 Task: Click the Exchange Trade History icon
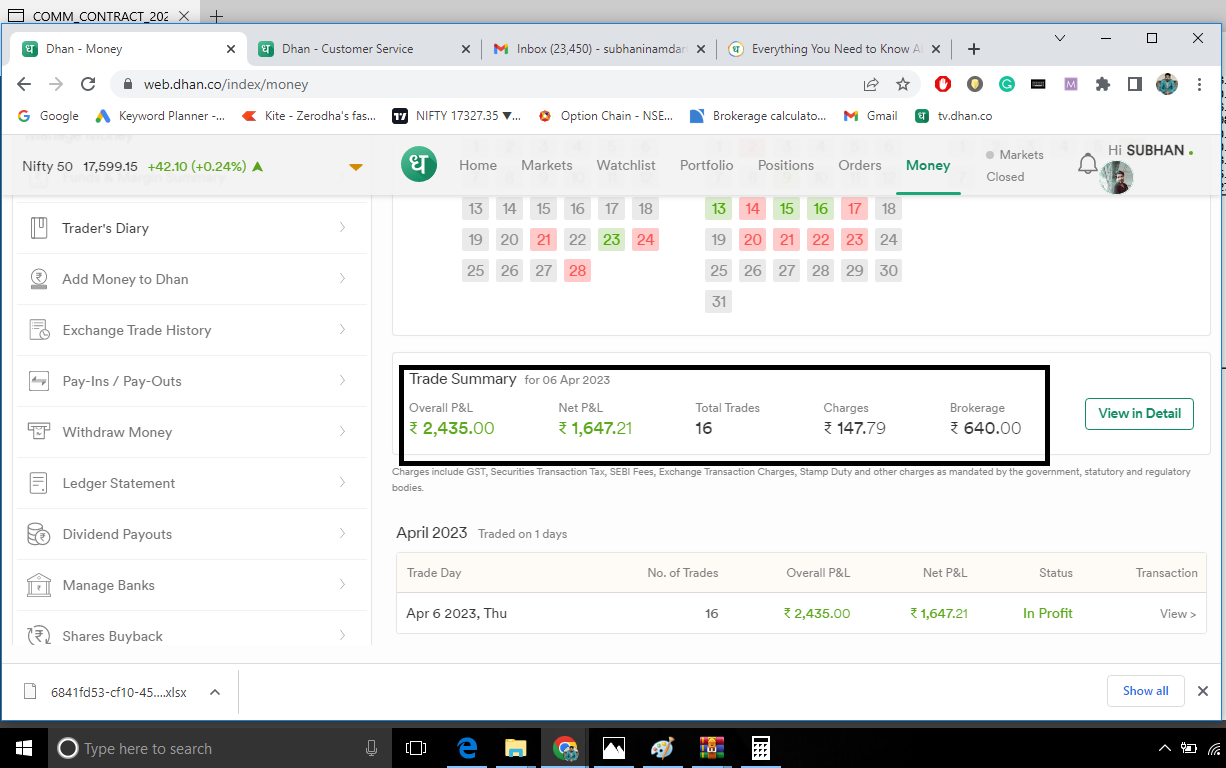[x=39, y=330]
